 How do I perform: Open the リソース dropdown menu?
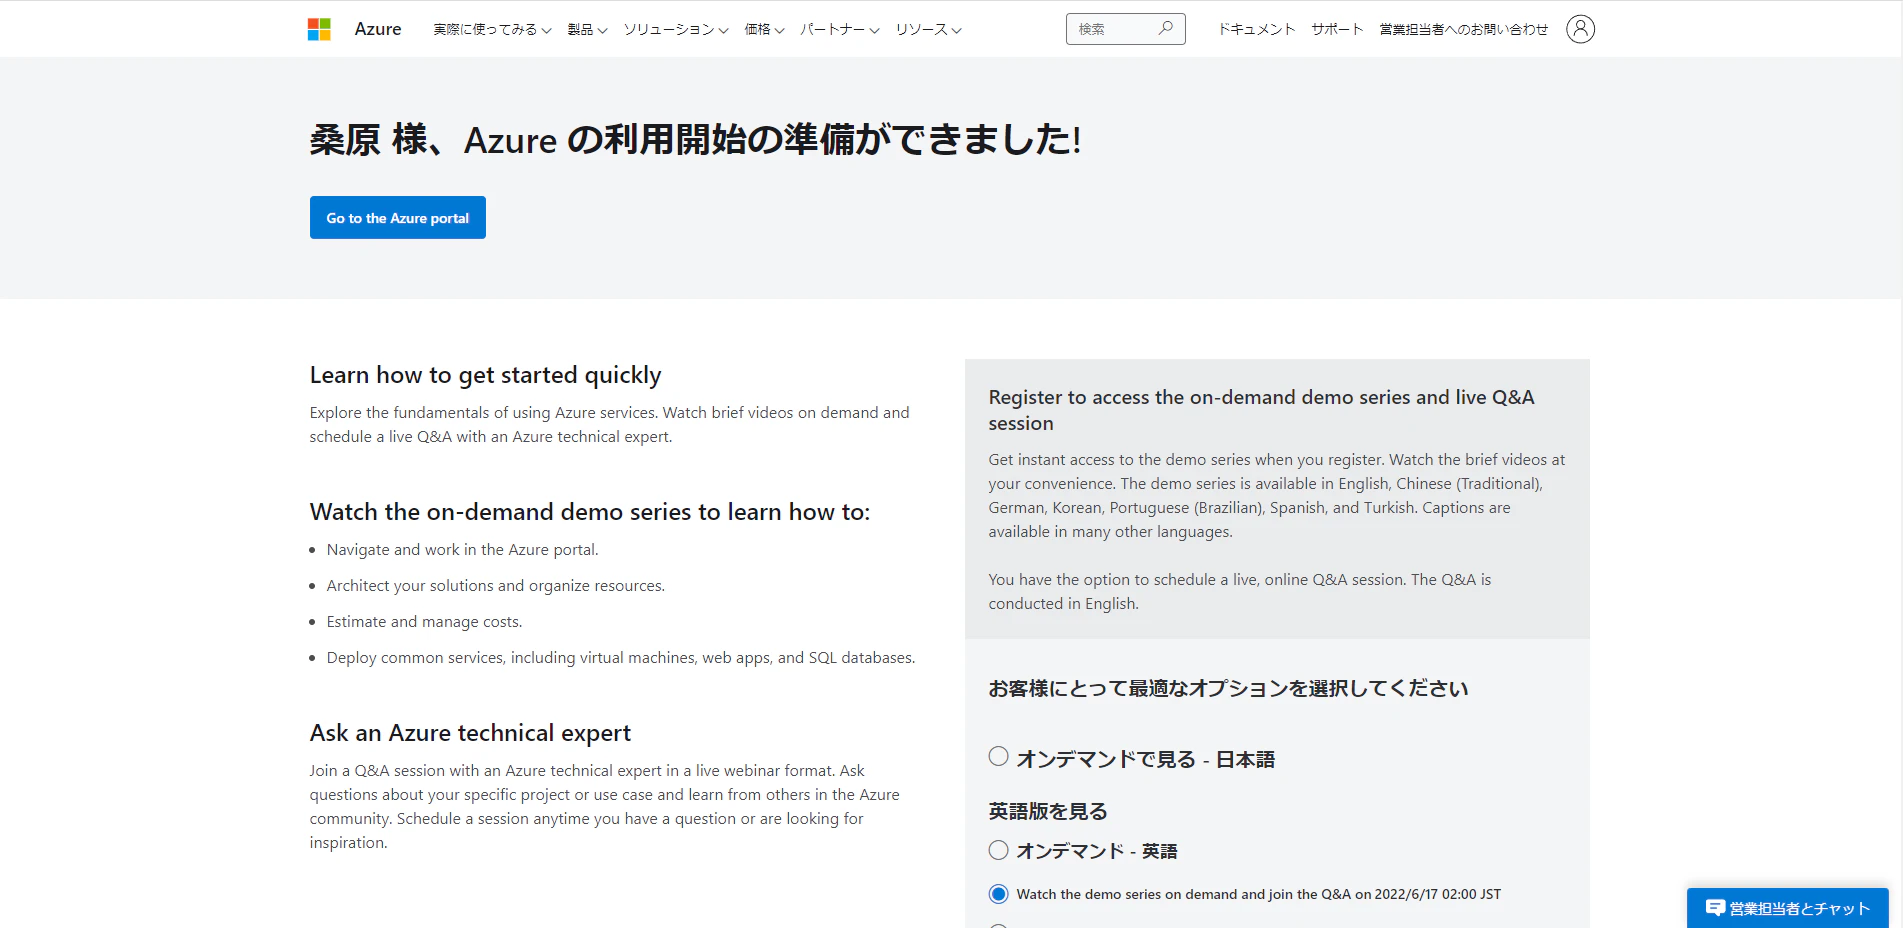[x=928, y=30]
